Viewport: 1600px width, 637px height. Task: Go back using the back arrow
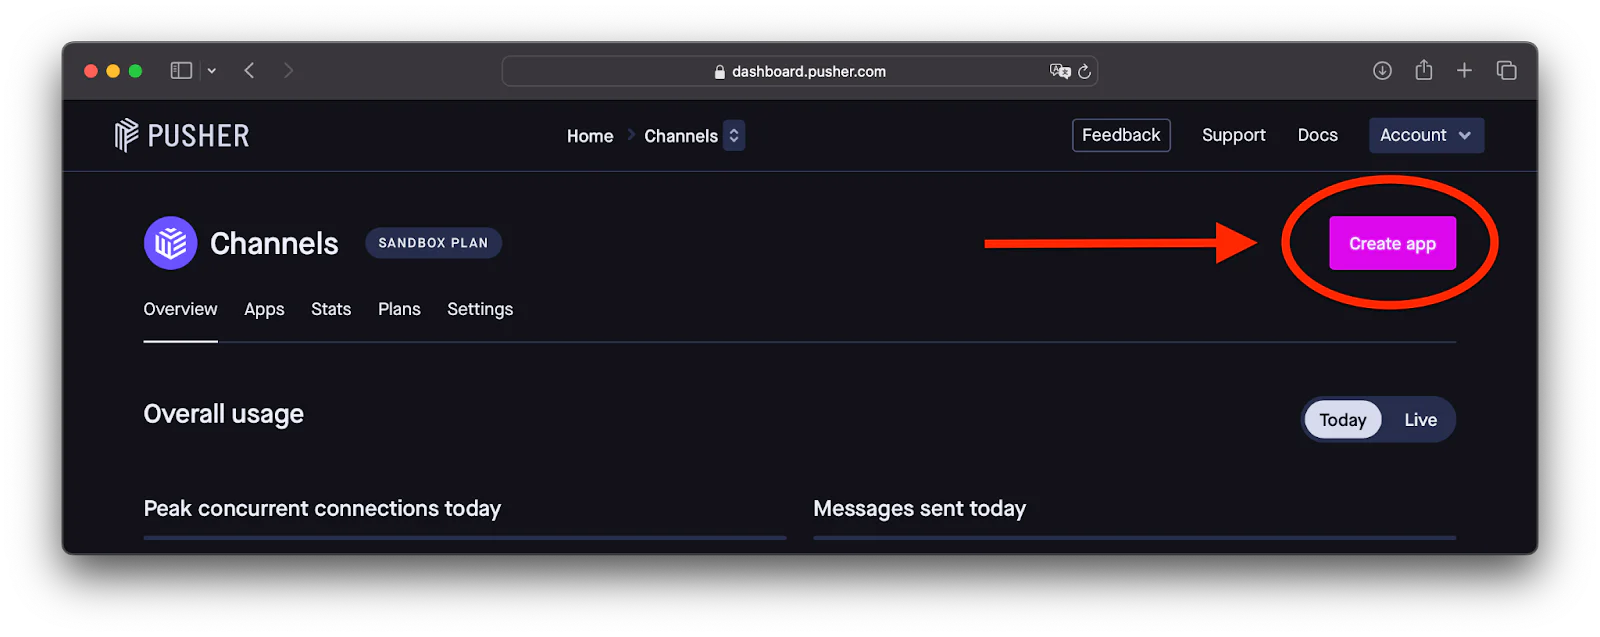(x=249, y=70)
